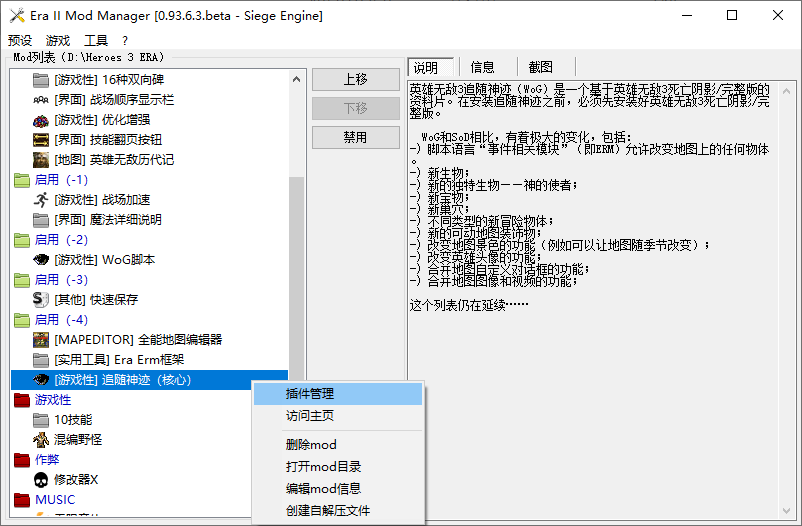This screenshot has height=526, width=802.
Task: Select the 游戏性 category row
Action: coord(53,400)
